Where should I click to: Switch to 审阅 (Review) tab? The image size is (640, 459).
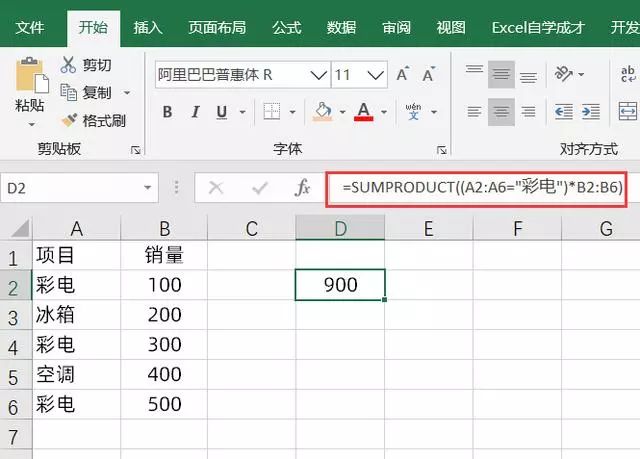point(396,28)
